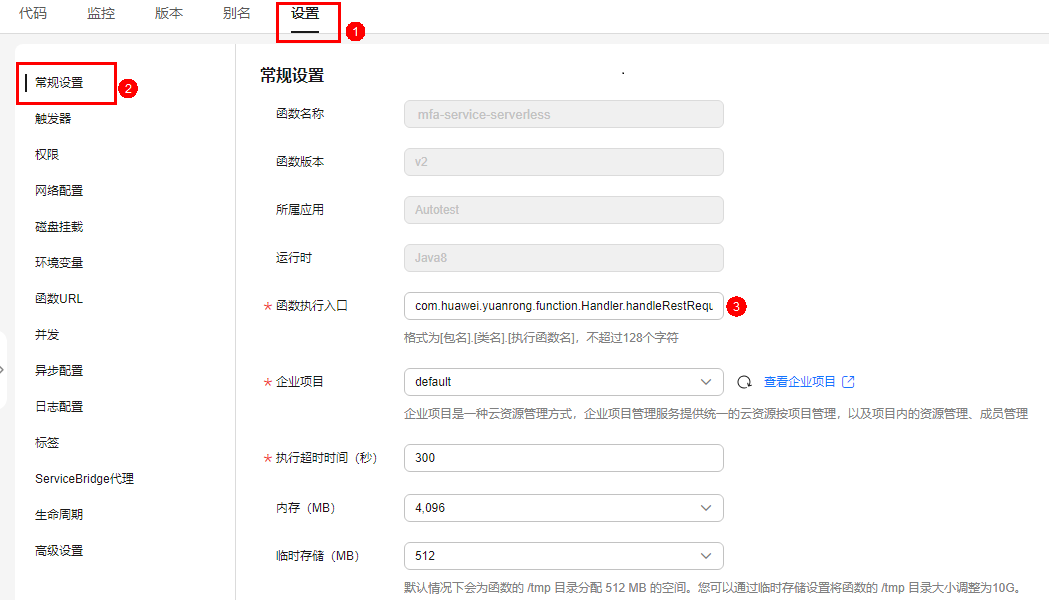
Task: Open 查看企业项目 link
Action: click(800, 382)
